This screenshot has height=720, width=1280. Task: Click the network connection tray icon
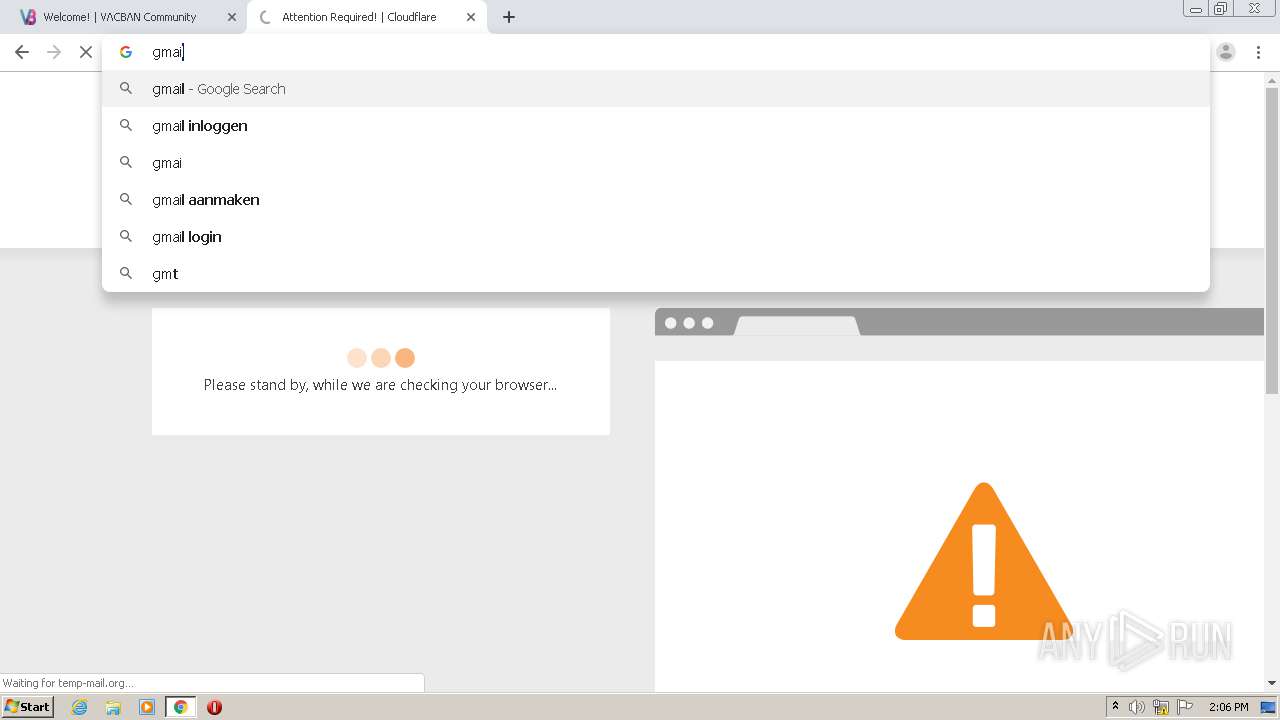[x=1161, y=707]
